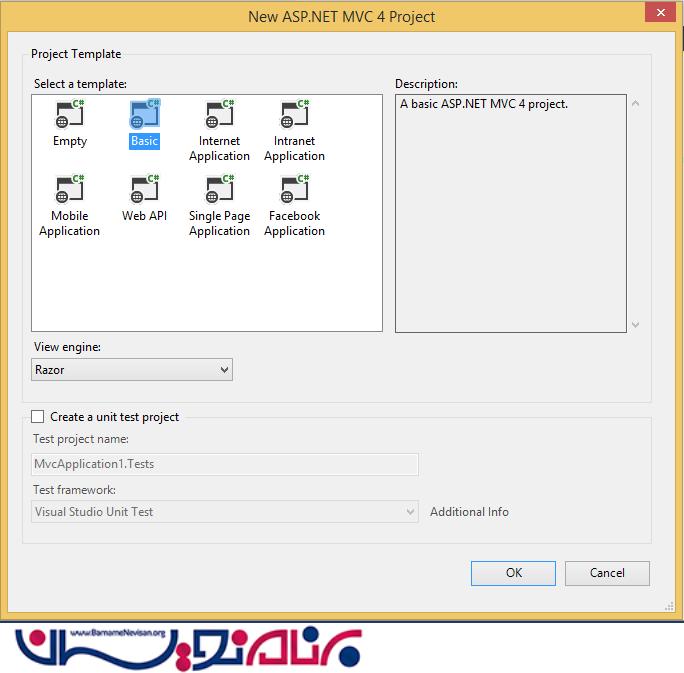Click the Mobile Application label text

point(69,223)
